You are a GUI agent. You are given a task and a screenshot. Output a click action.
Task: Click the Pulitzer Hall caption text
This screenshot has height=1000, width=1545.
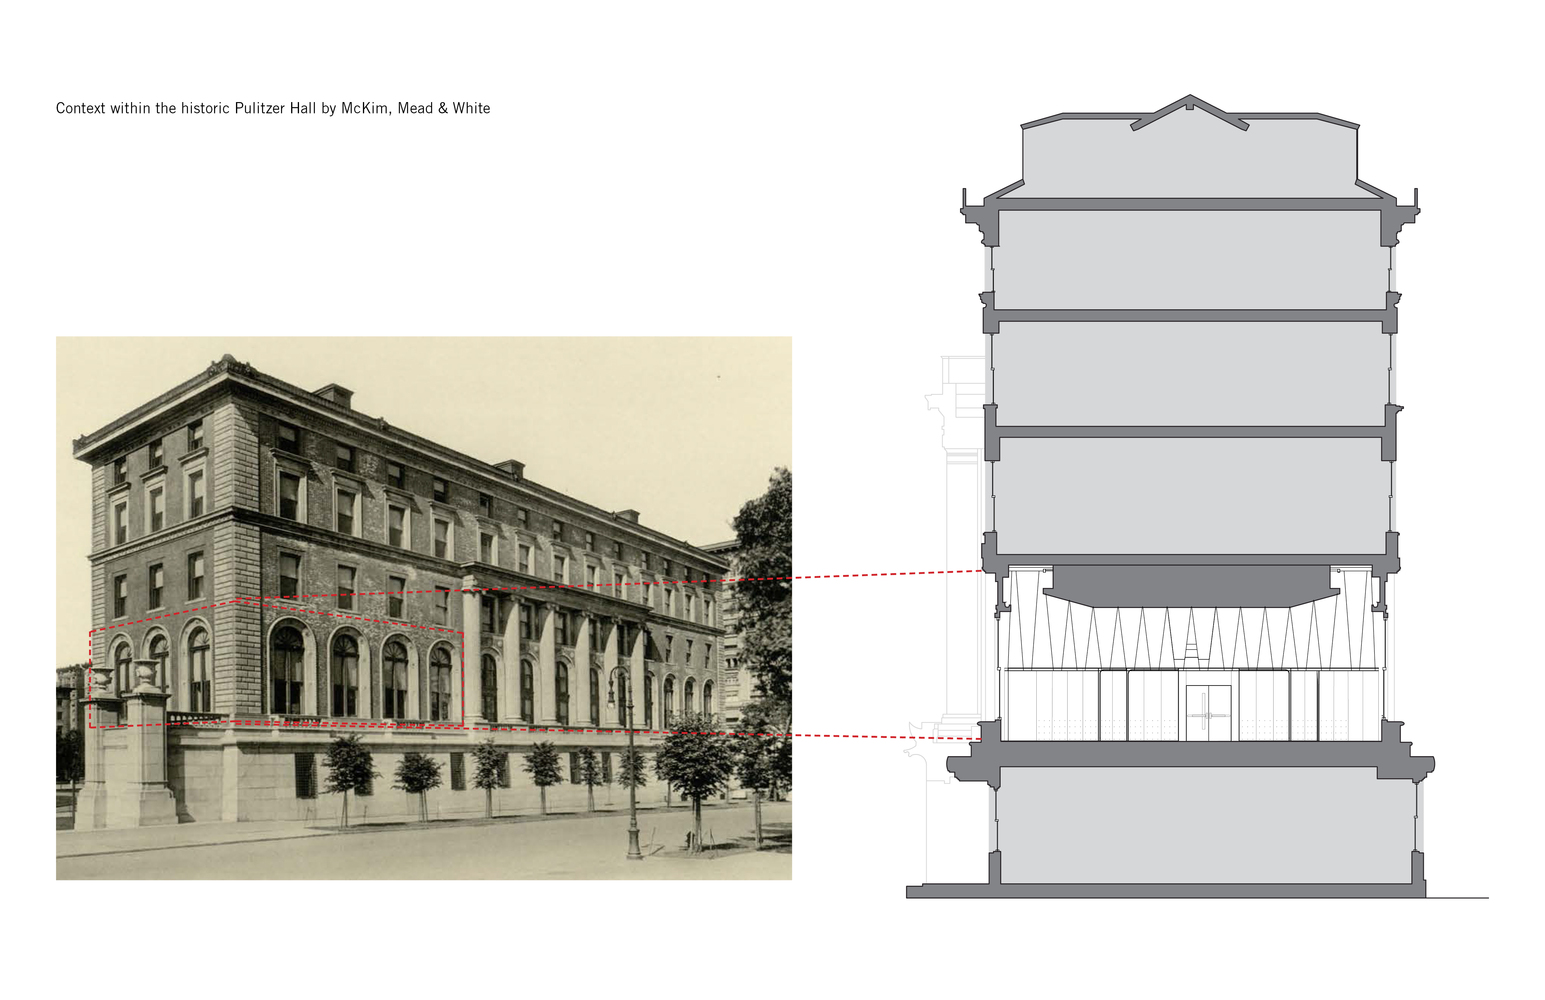[x=273, y=108]
